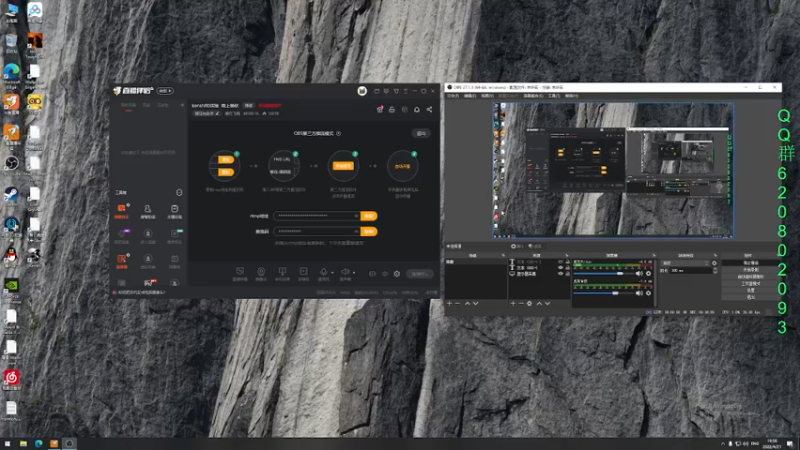Open second menu in OBS menu bar
Screen dimensions: 800x450
point(470,96)
